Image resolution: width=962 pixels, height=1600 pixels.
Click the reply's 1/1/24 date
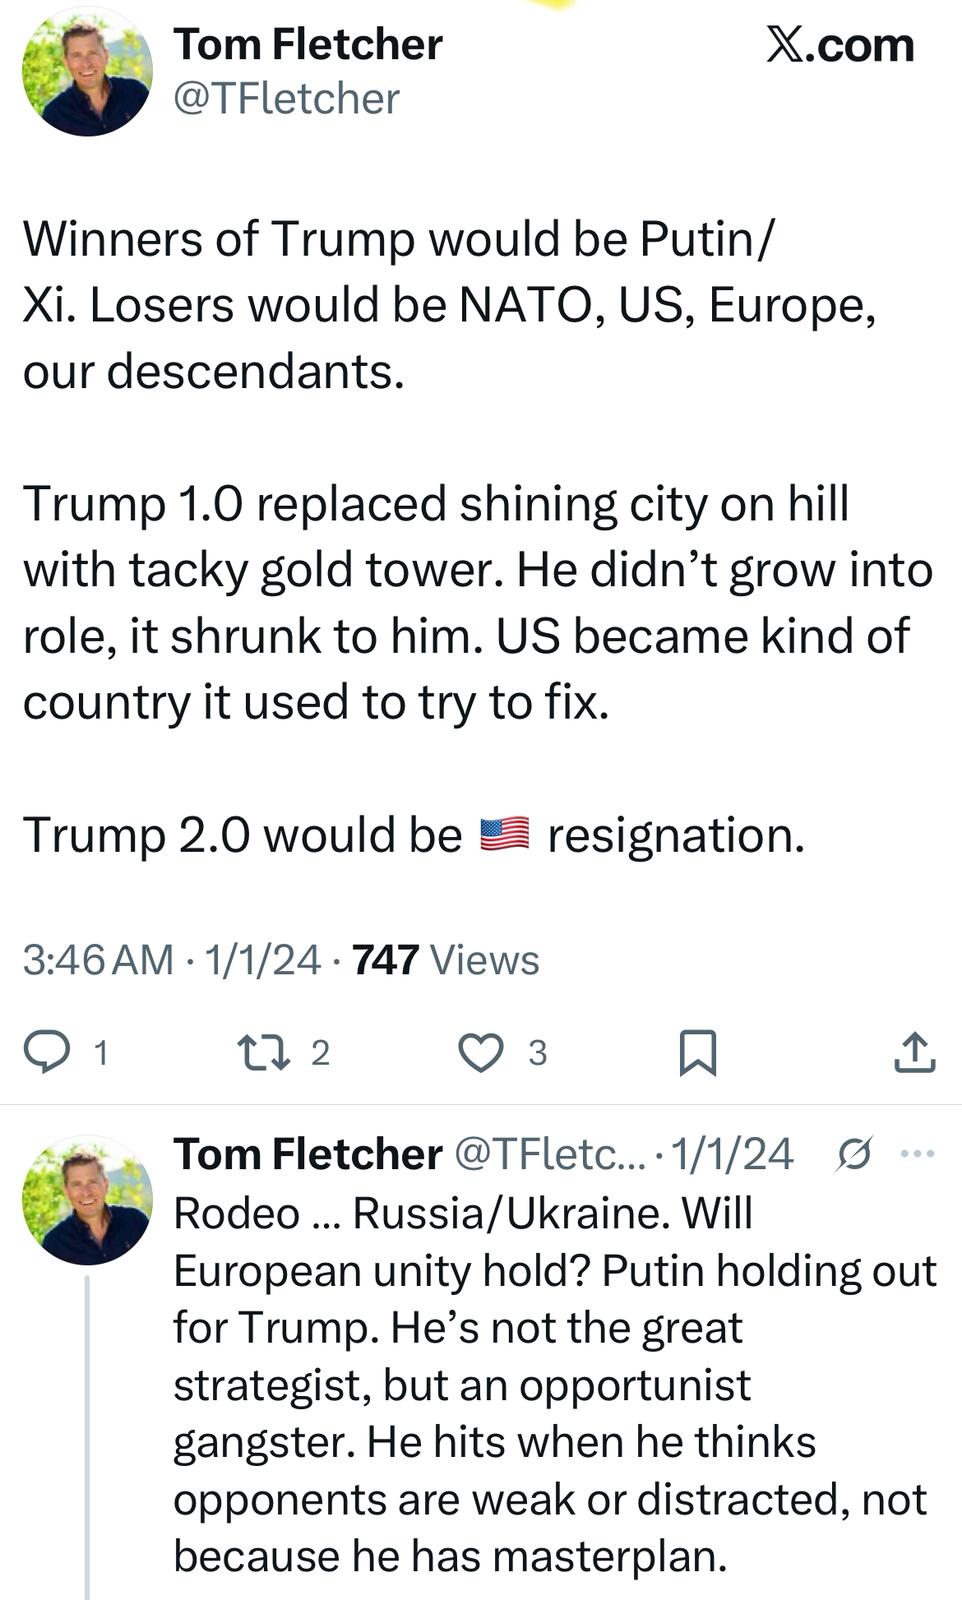click(x=732, y=1154)
